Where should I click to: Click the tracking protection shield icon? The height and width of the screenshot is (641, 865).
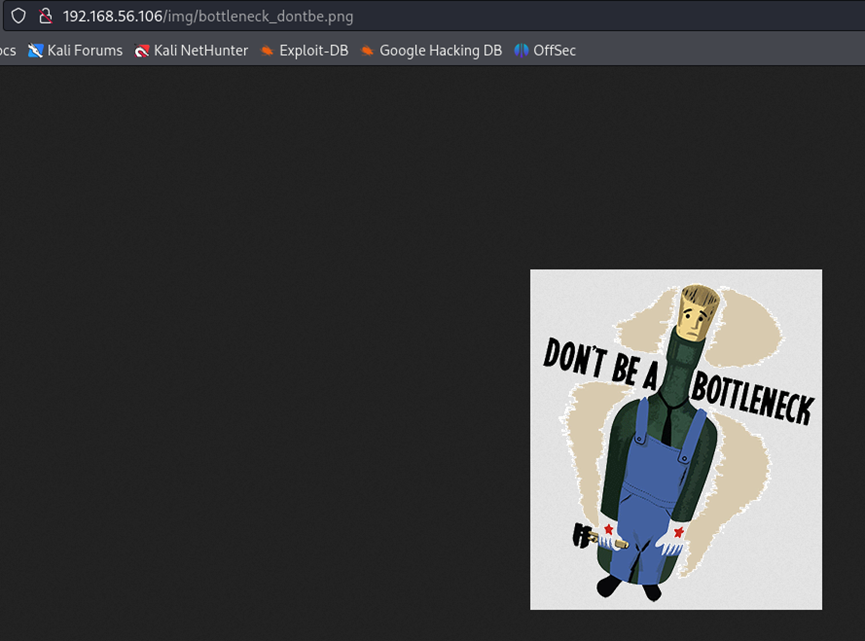tap(18, 16)
